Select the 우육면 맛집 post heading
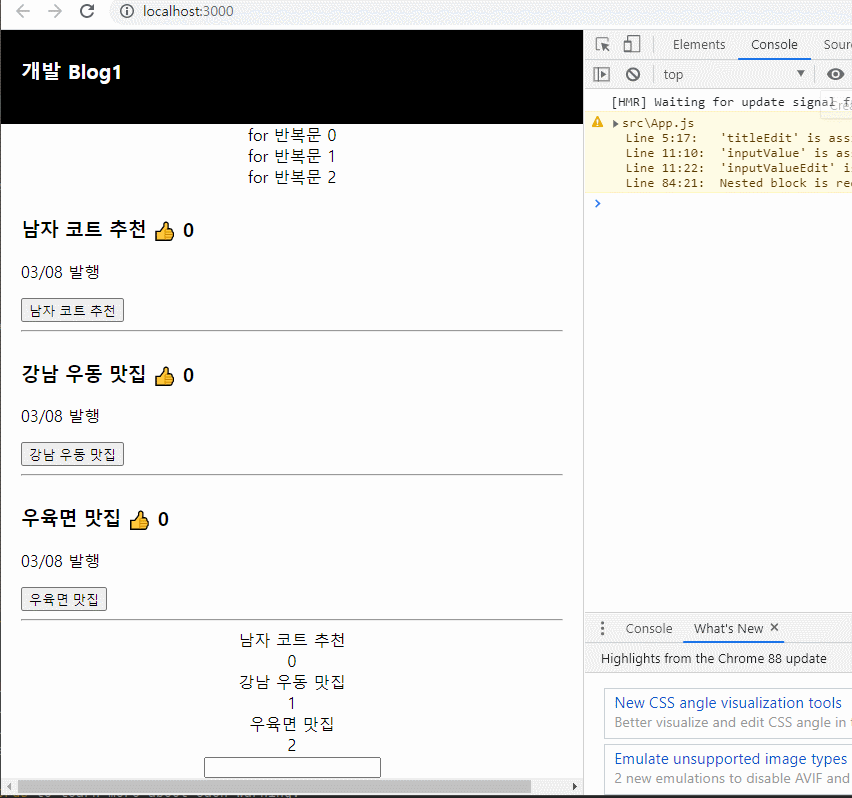Image resolution: width=852 pixels, height=798 pixels. click(x=71, y=518)
